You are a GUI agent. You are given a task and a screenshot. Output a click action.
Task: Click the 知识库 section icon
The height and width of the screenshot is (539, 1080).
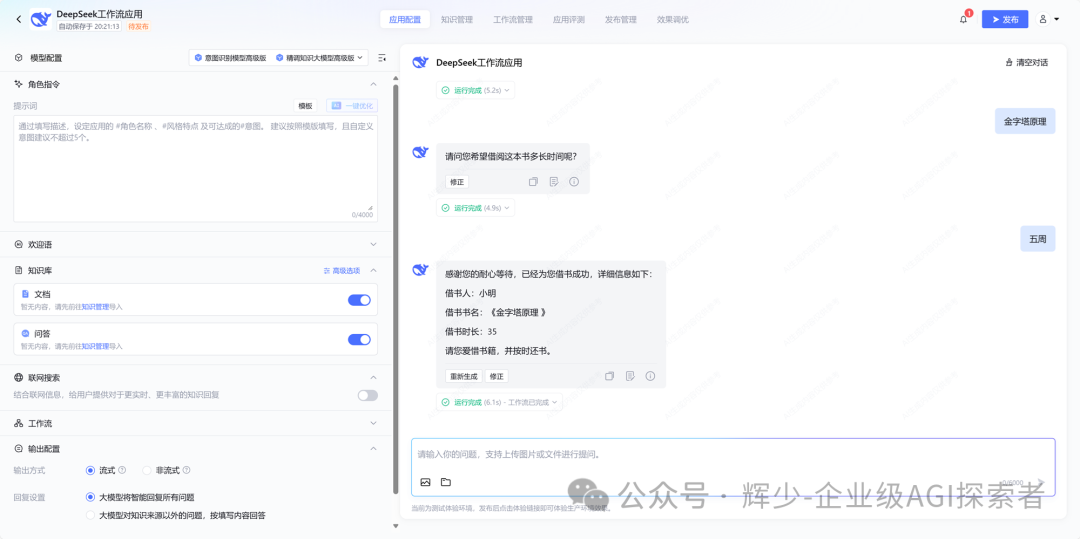[19, 271]
